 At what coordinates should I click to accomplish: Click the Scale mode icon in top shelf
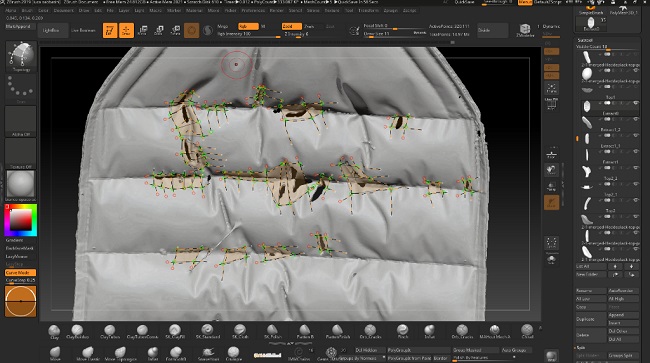pyautogui.click(x=159, y=30)
